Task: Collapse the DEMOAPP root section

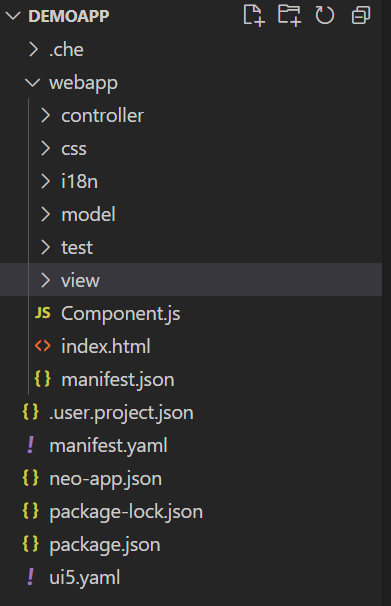Action: (x=13, y=16)
